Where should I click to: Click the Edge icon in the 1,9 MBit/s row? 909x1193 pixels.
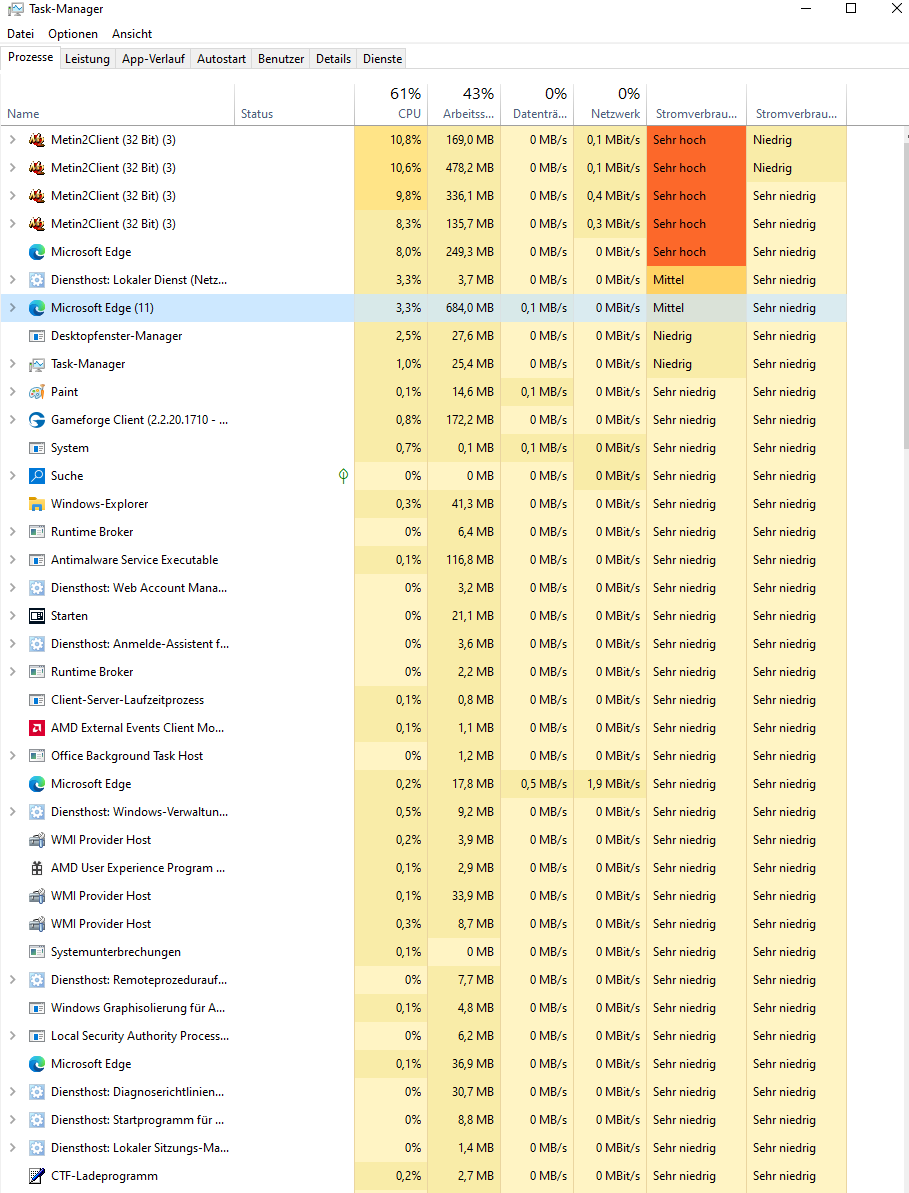pyautogui.click(x=37, y=784)
